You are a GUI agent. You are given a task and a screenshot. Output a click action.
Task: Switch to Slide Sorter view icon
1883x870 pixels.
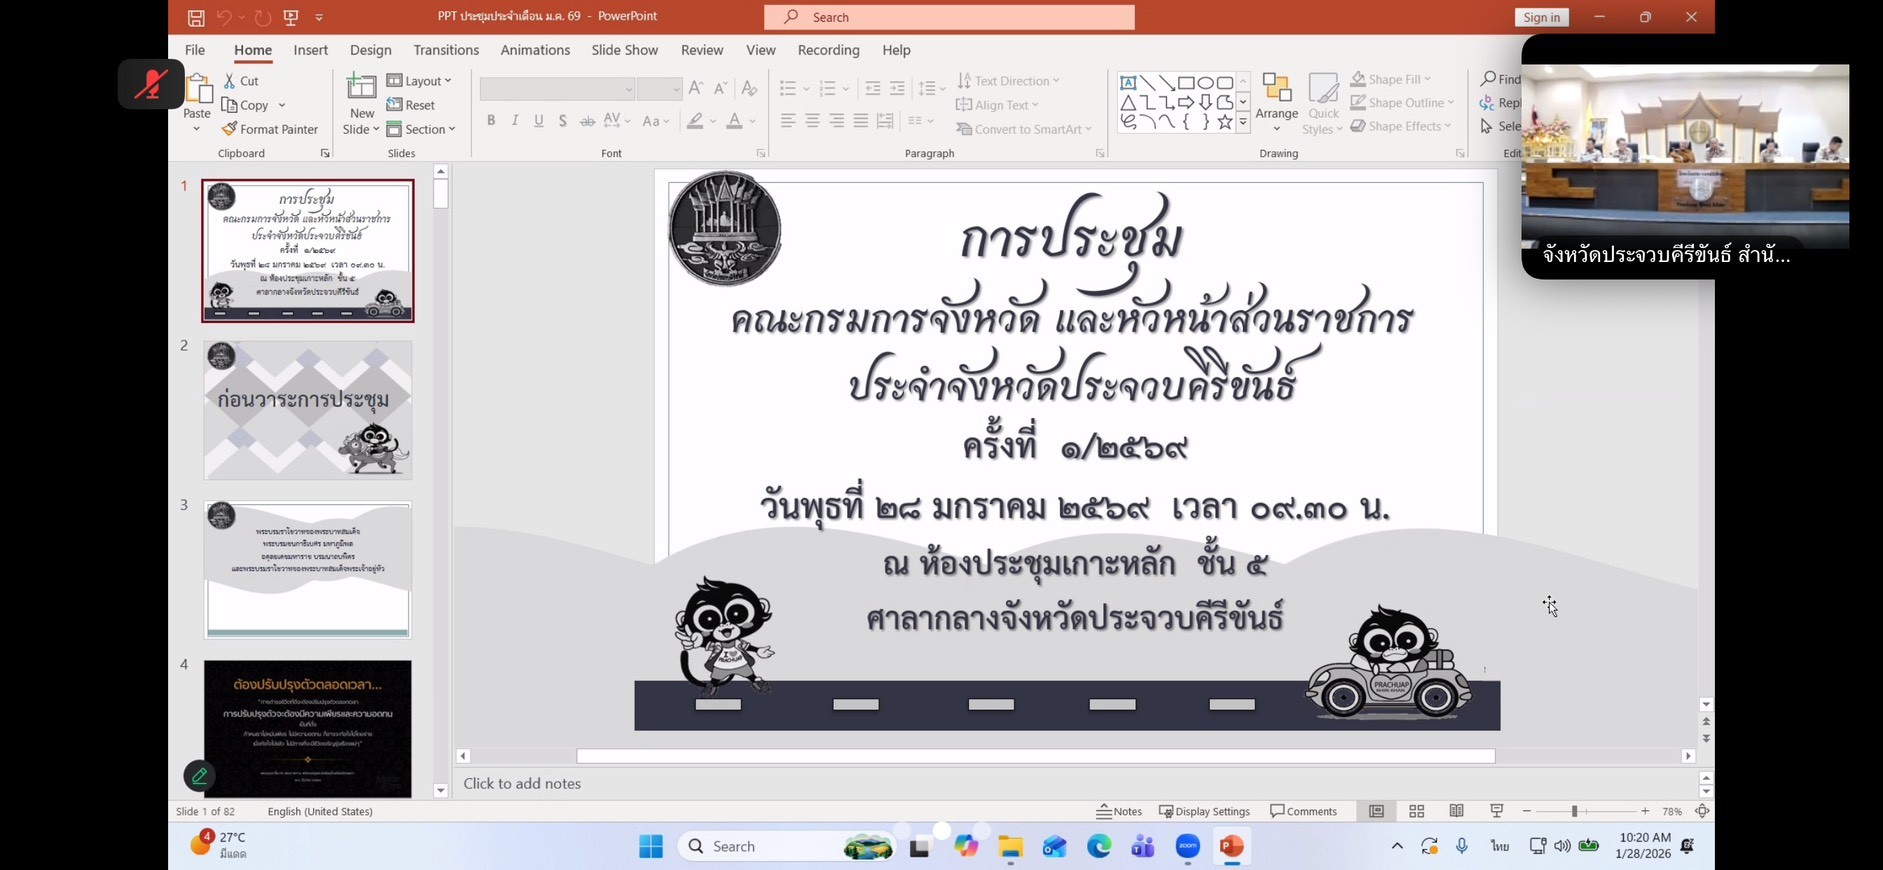click(1416, 811)
